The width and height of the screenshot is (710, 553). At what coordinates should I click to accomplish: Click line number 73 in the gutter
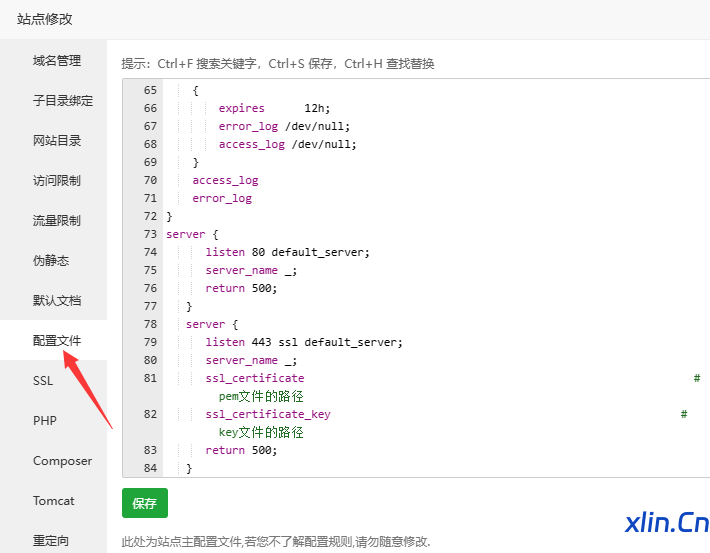[x=150, y=234]
